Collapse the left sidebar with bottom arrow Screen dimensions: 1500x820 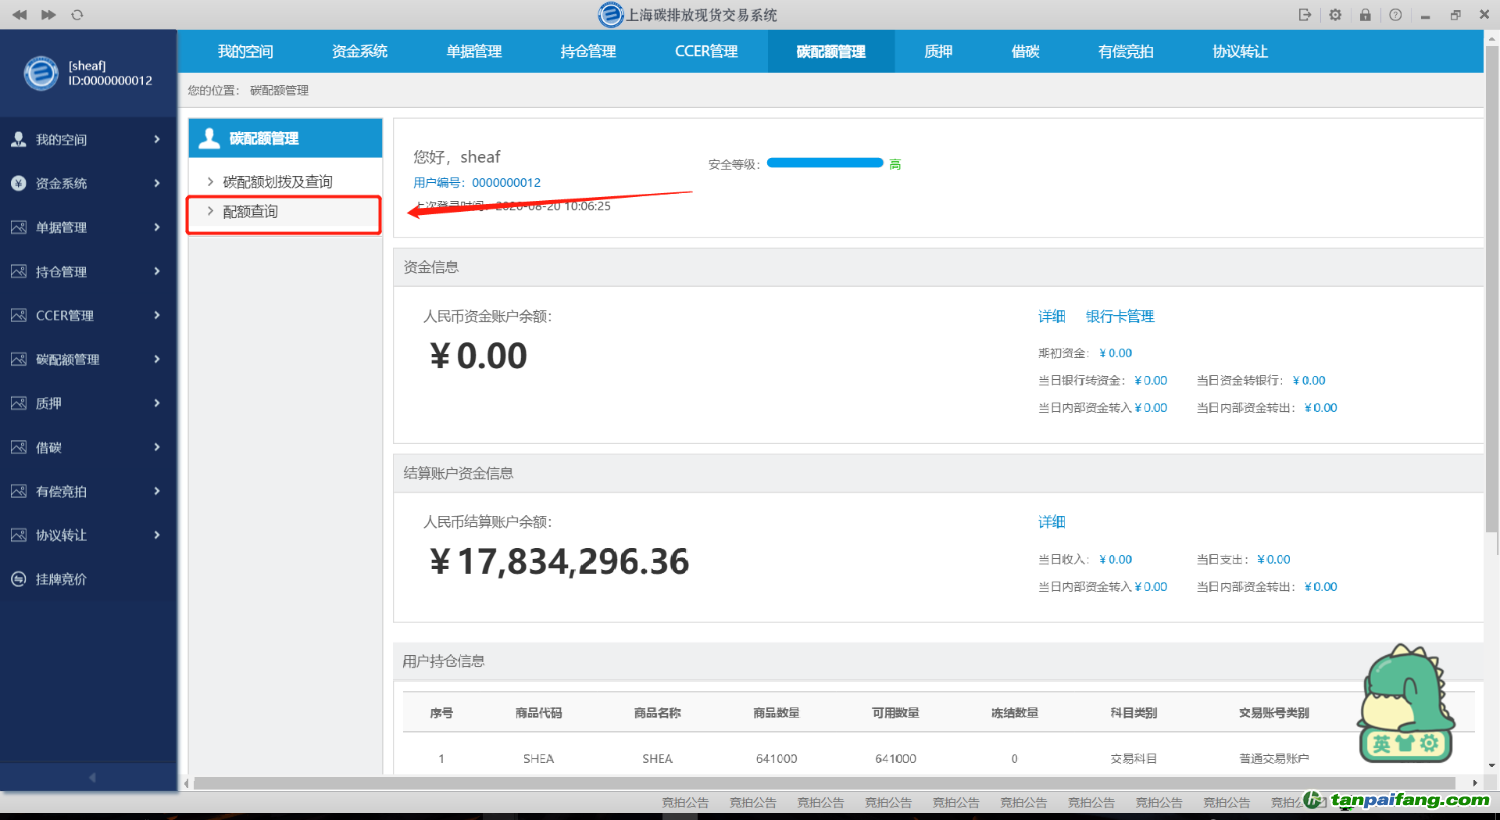(92, 777)
